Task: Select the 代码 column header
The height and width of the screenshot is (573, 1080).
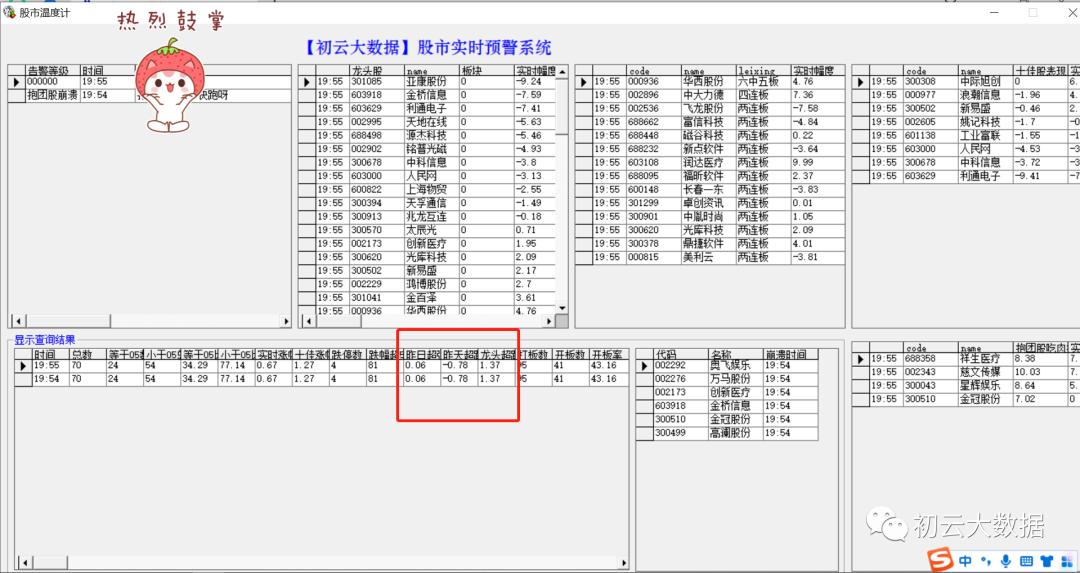Action: pos(681,354)
